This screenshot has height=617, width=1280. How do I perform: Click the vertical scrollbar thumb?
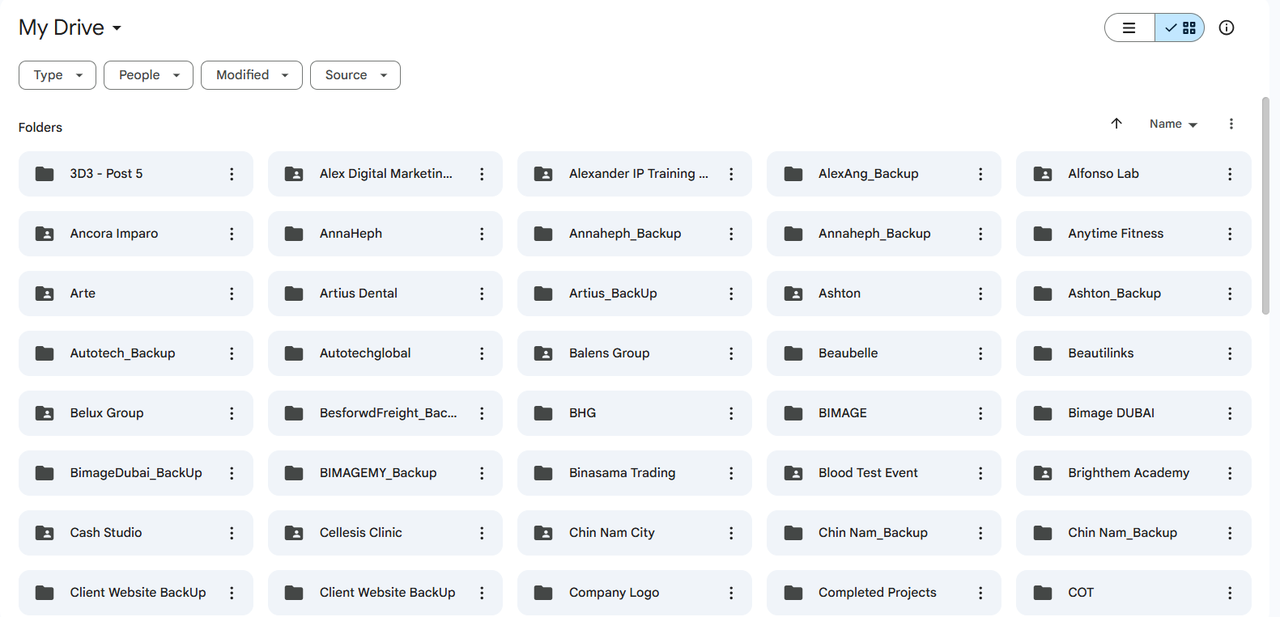point(1267,207)
